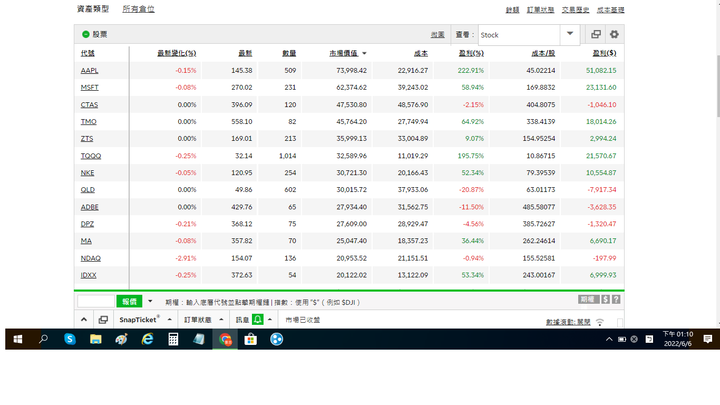Open Calculator from the taskbar
The image size is (720, 405).
(173, 339)
